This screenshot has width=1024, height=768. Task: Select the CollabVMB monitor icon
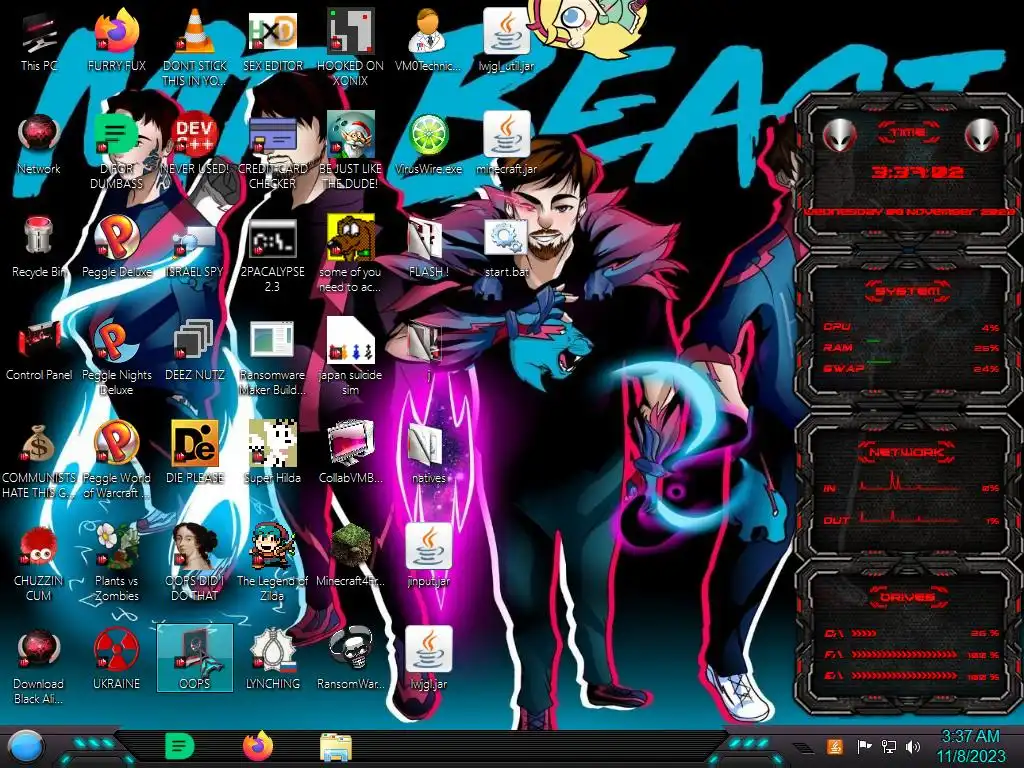point(350,453)
